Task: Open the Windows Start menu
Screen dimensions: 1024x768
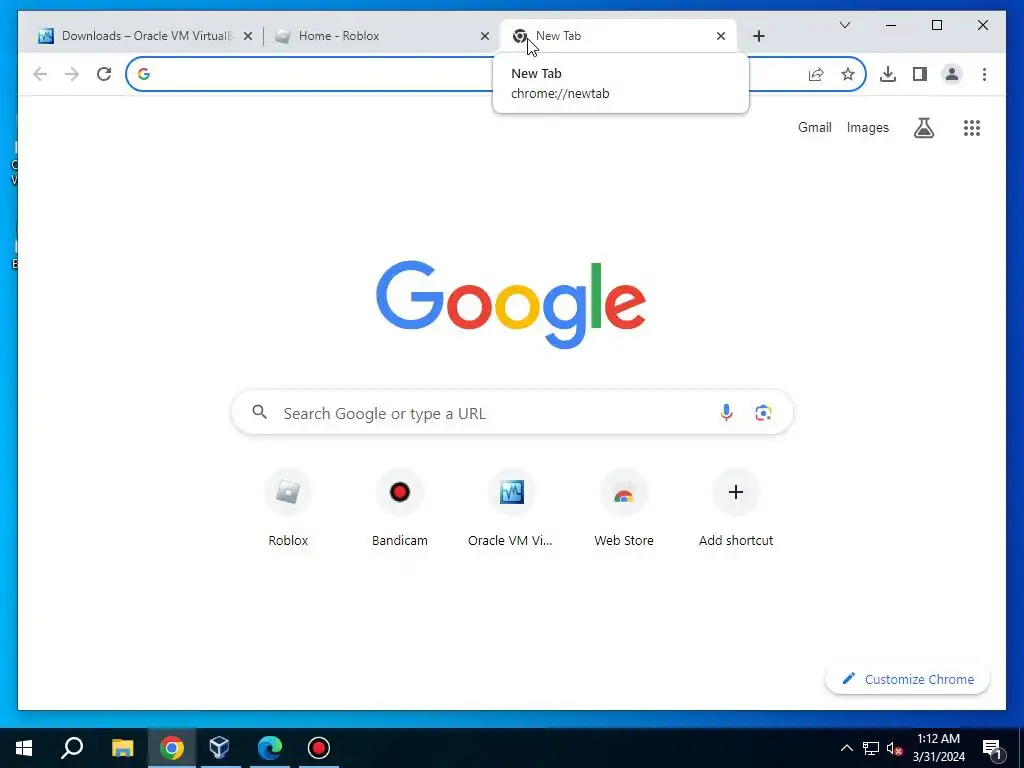Action: tap(24, 748)
